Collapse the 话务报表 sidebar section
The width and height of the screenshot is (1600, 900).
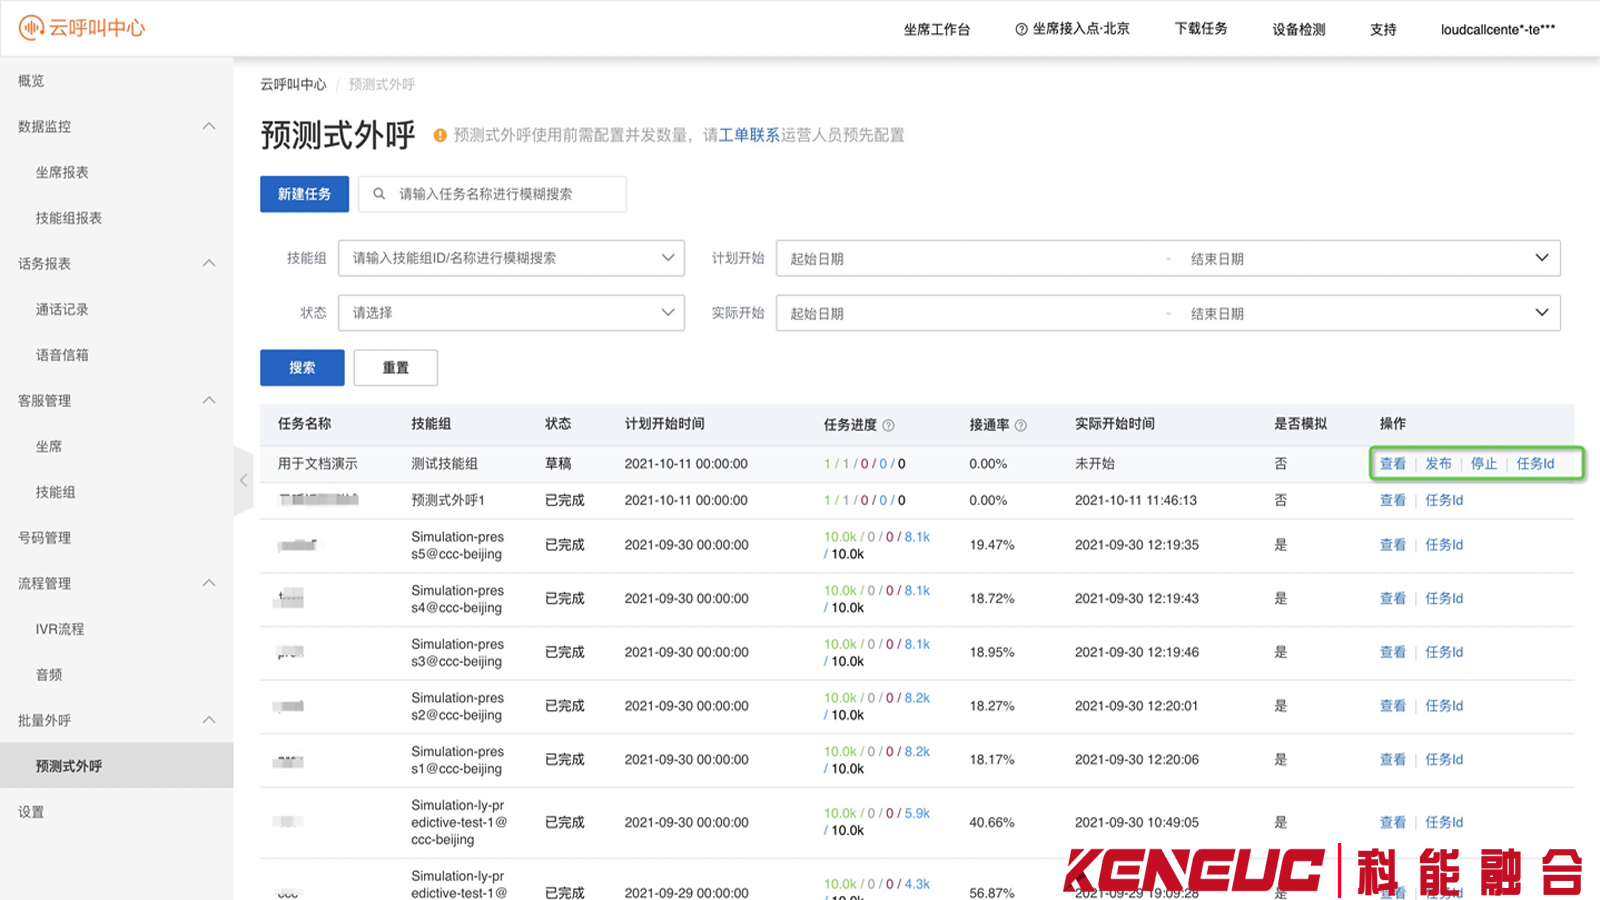pos(209,263)
